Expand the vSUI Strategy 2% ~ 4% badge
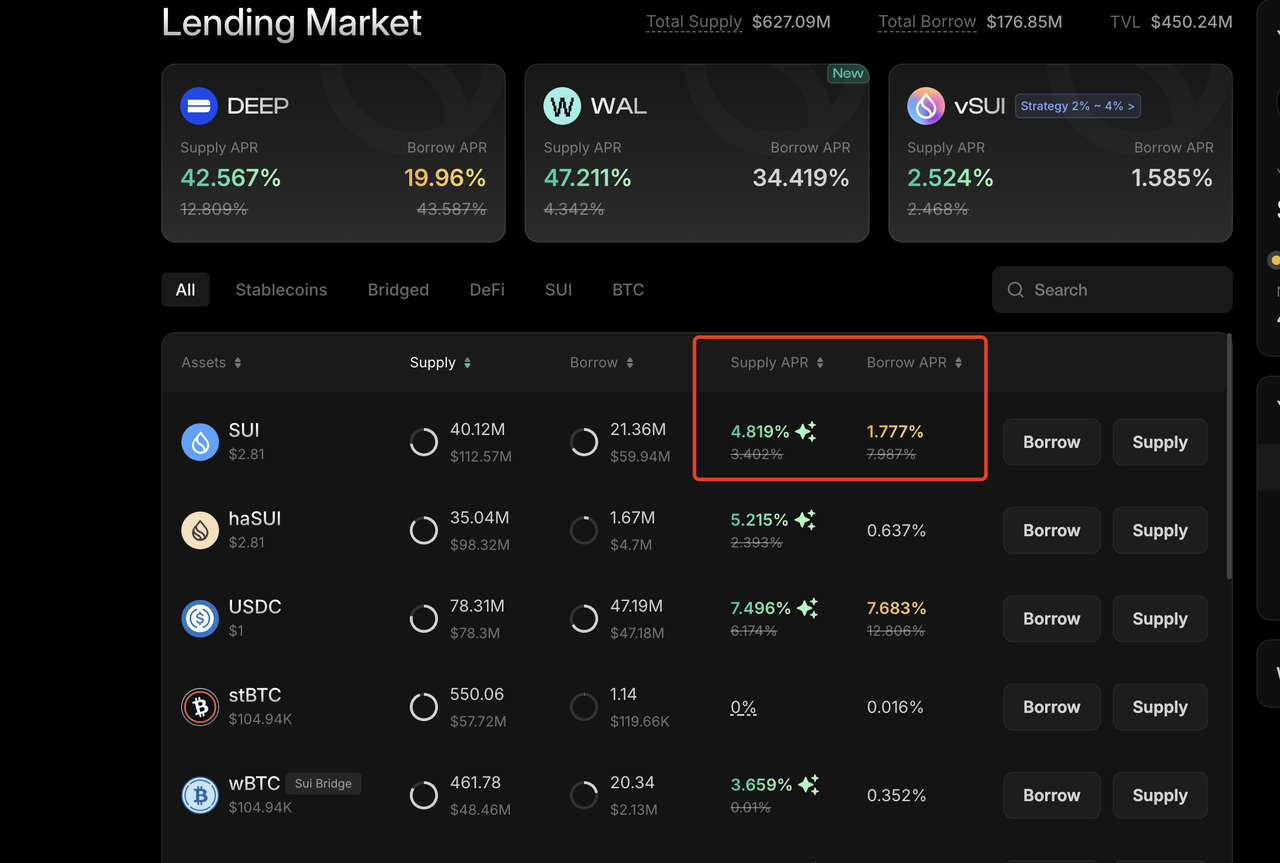The height and width of the screenshot is (863, 1280). pos(1077,106)
